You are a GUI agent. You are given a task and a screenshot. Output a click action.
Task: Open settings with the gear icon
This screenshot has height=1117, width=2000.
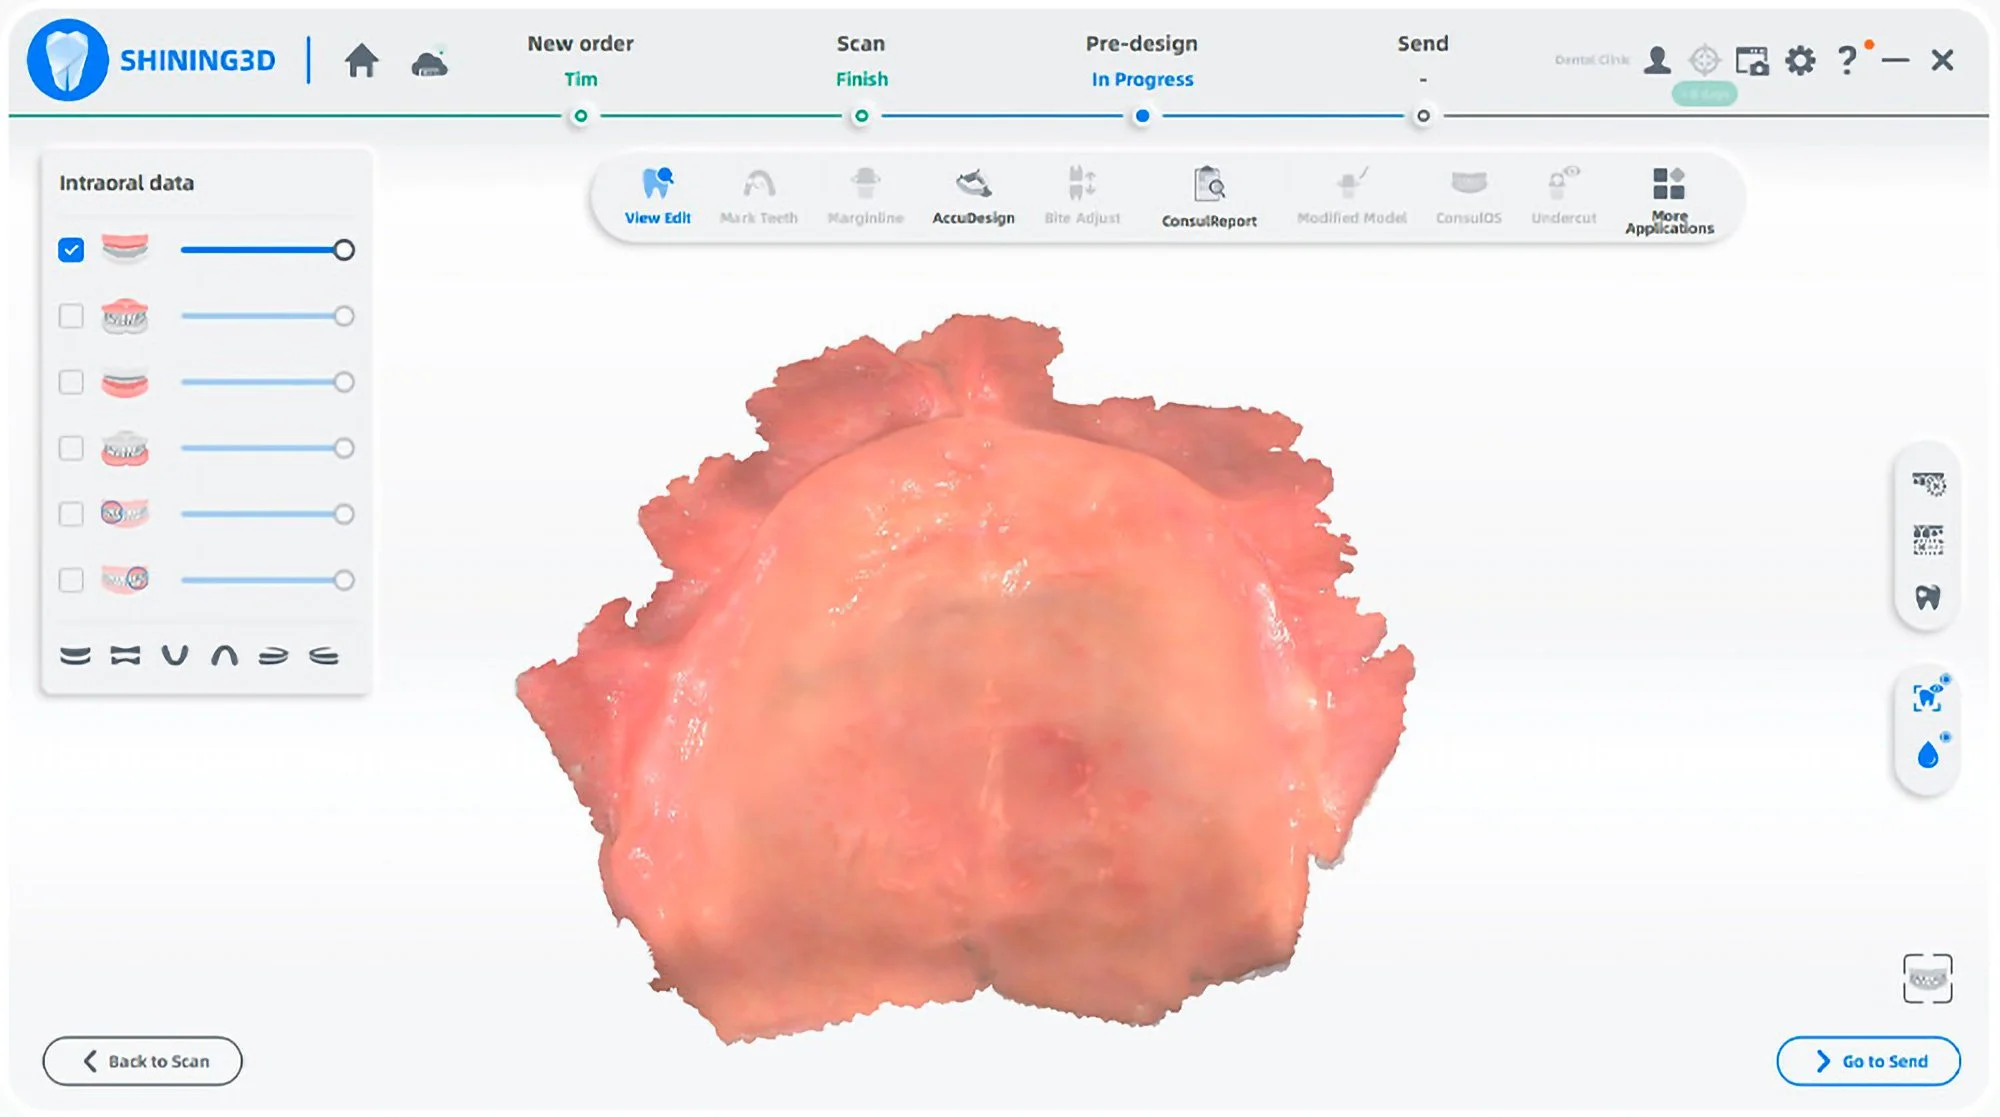pos(1800,61)
